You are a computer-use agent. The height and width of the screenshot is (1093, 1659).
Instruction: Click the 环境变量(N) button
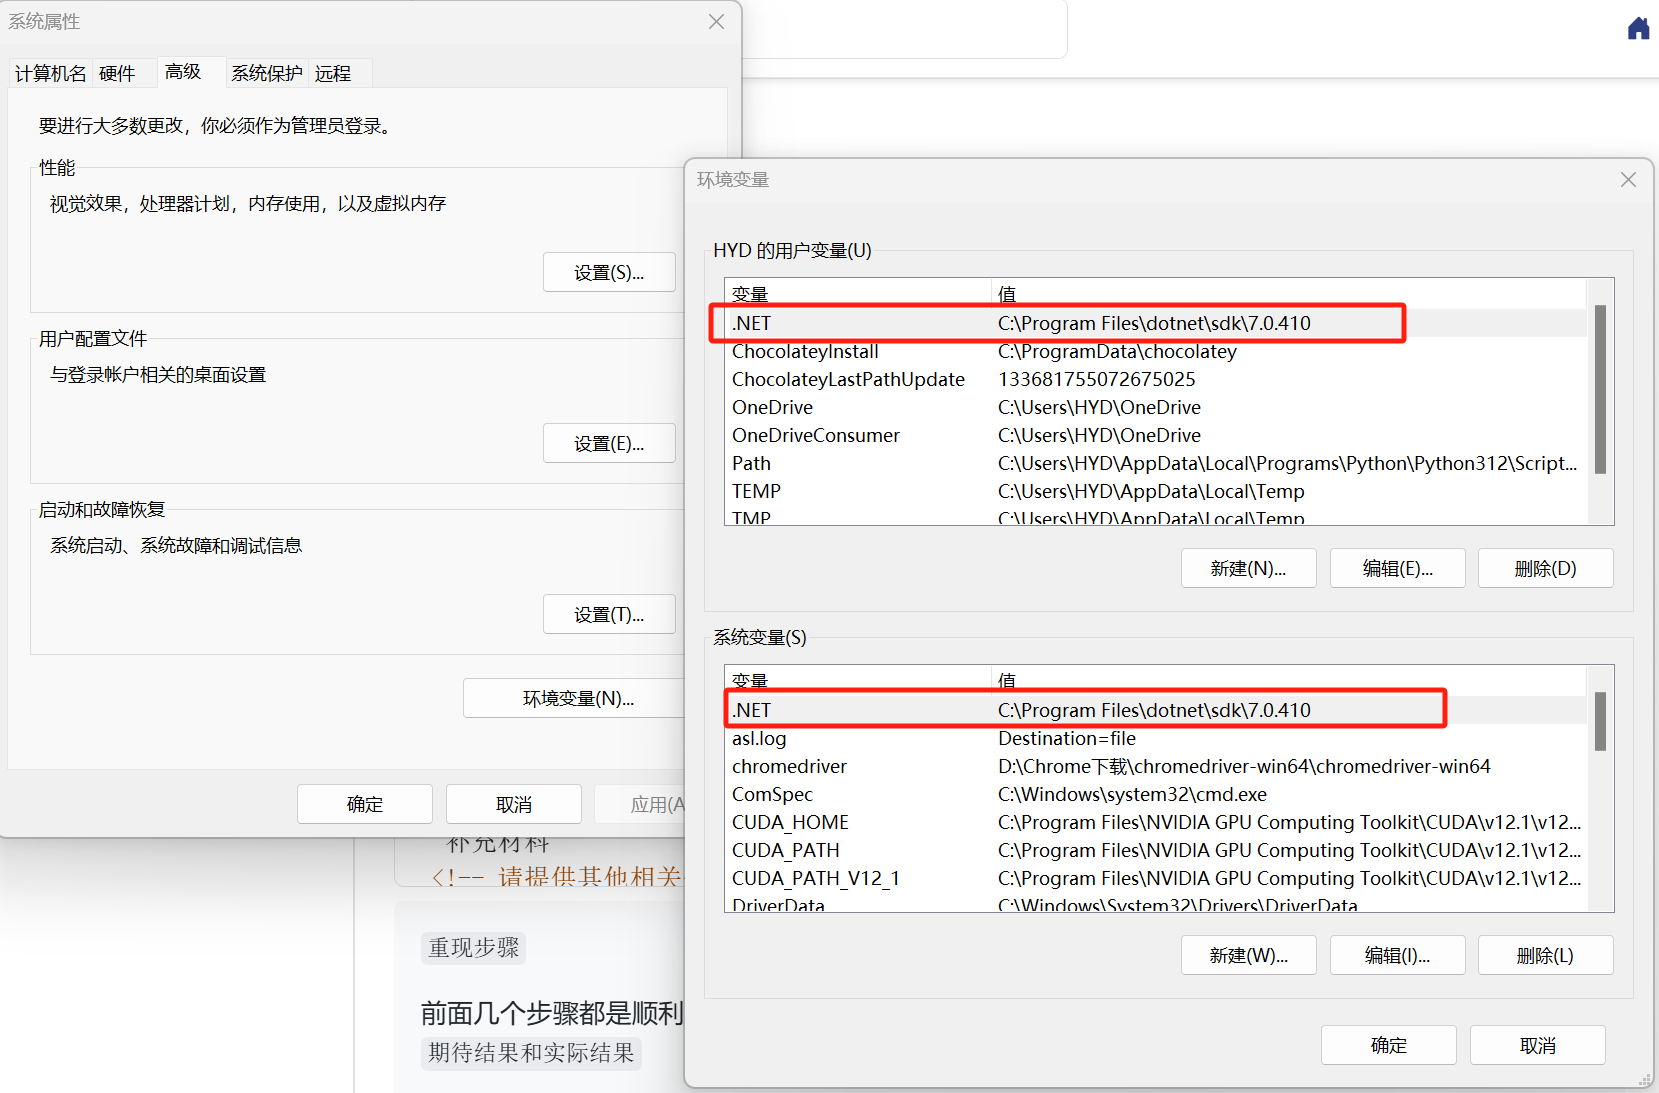(x=577, y=699)
